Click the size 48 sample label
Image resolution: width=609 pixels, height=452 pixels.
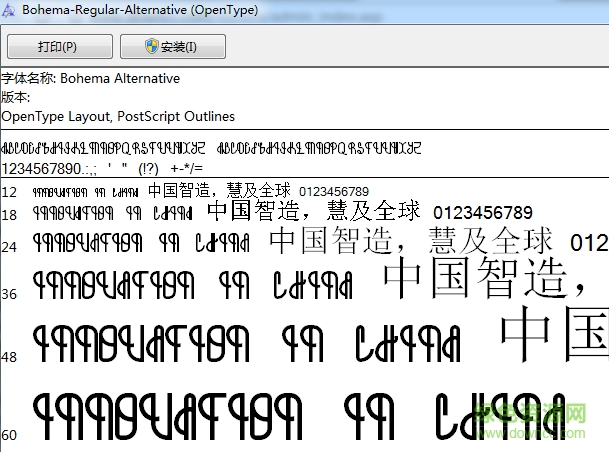coord(9,357)
